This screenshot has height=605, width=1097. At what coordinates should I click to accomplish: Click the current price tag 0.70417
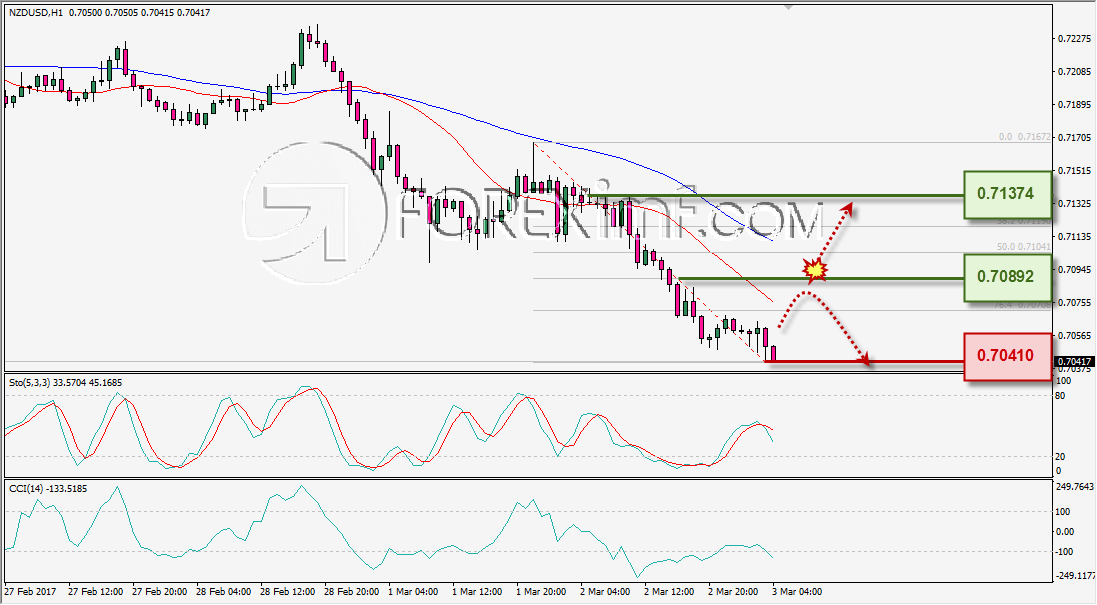pos(1074,362)
